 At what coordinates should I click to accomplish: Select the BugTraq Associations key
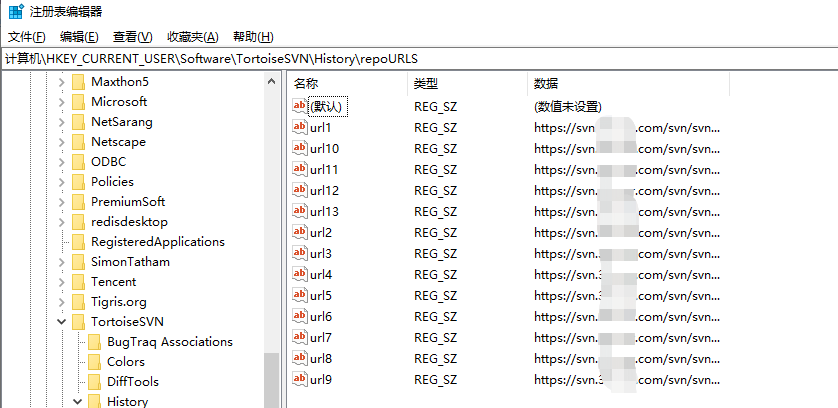tap(169, 342)
